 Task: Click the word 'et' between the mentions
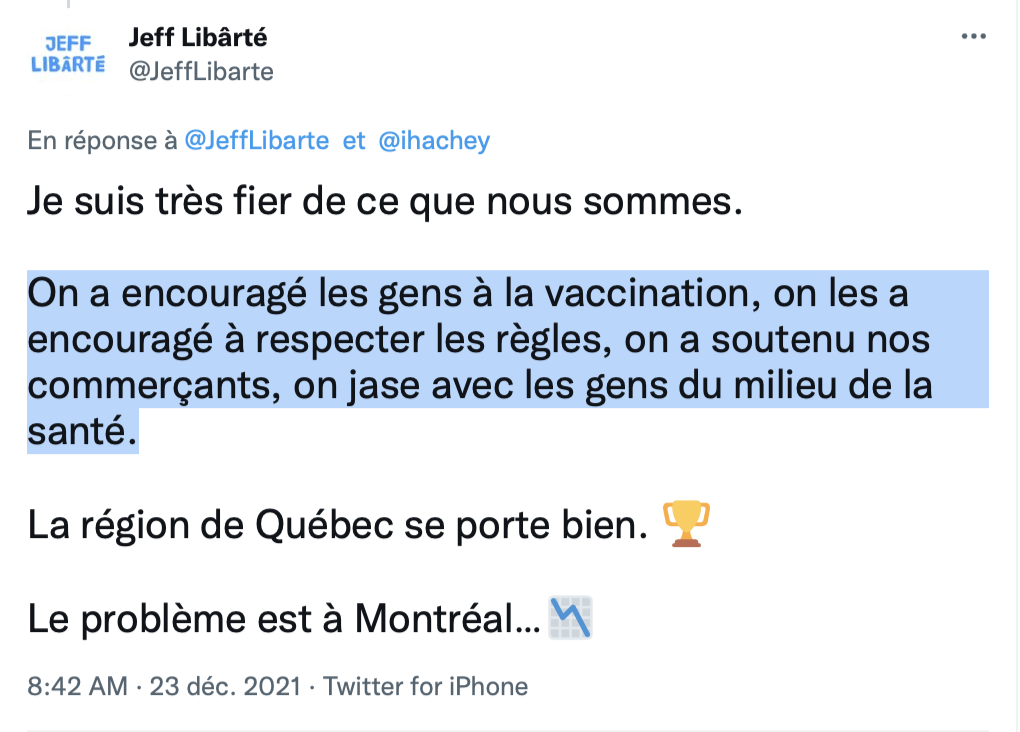coord(354,141)
